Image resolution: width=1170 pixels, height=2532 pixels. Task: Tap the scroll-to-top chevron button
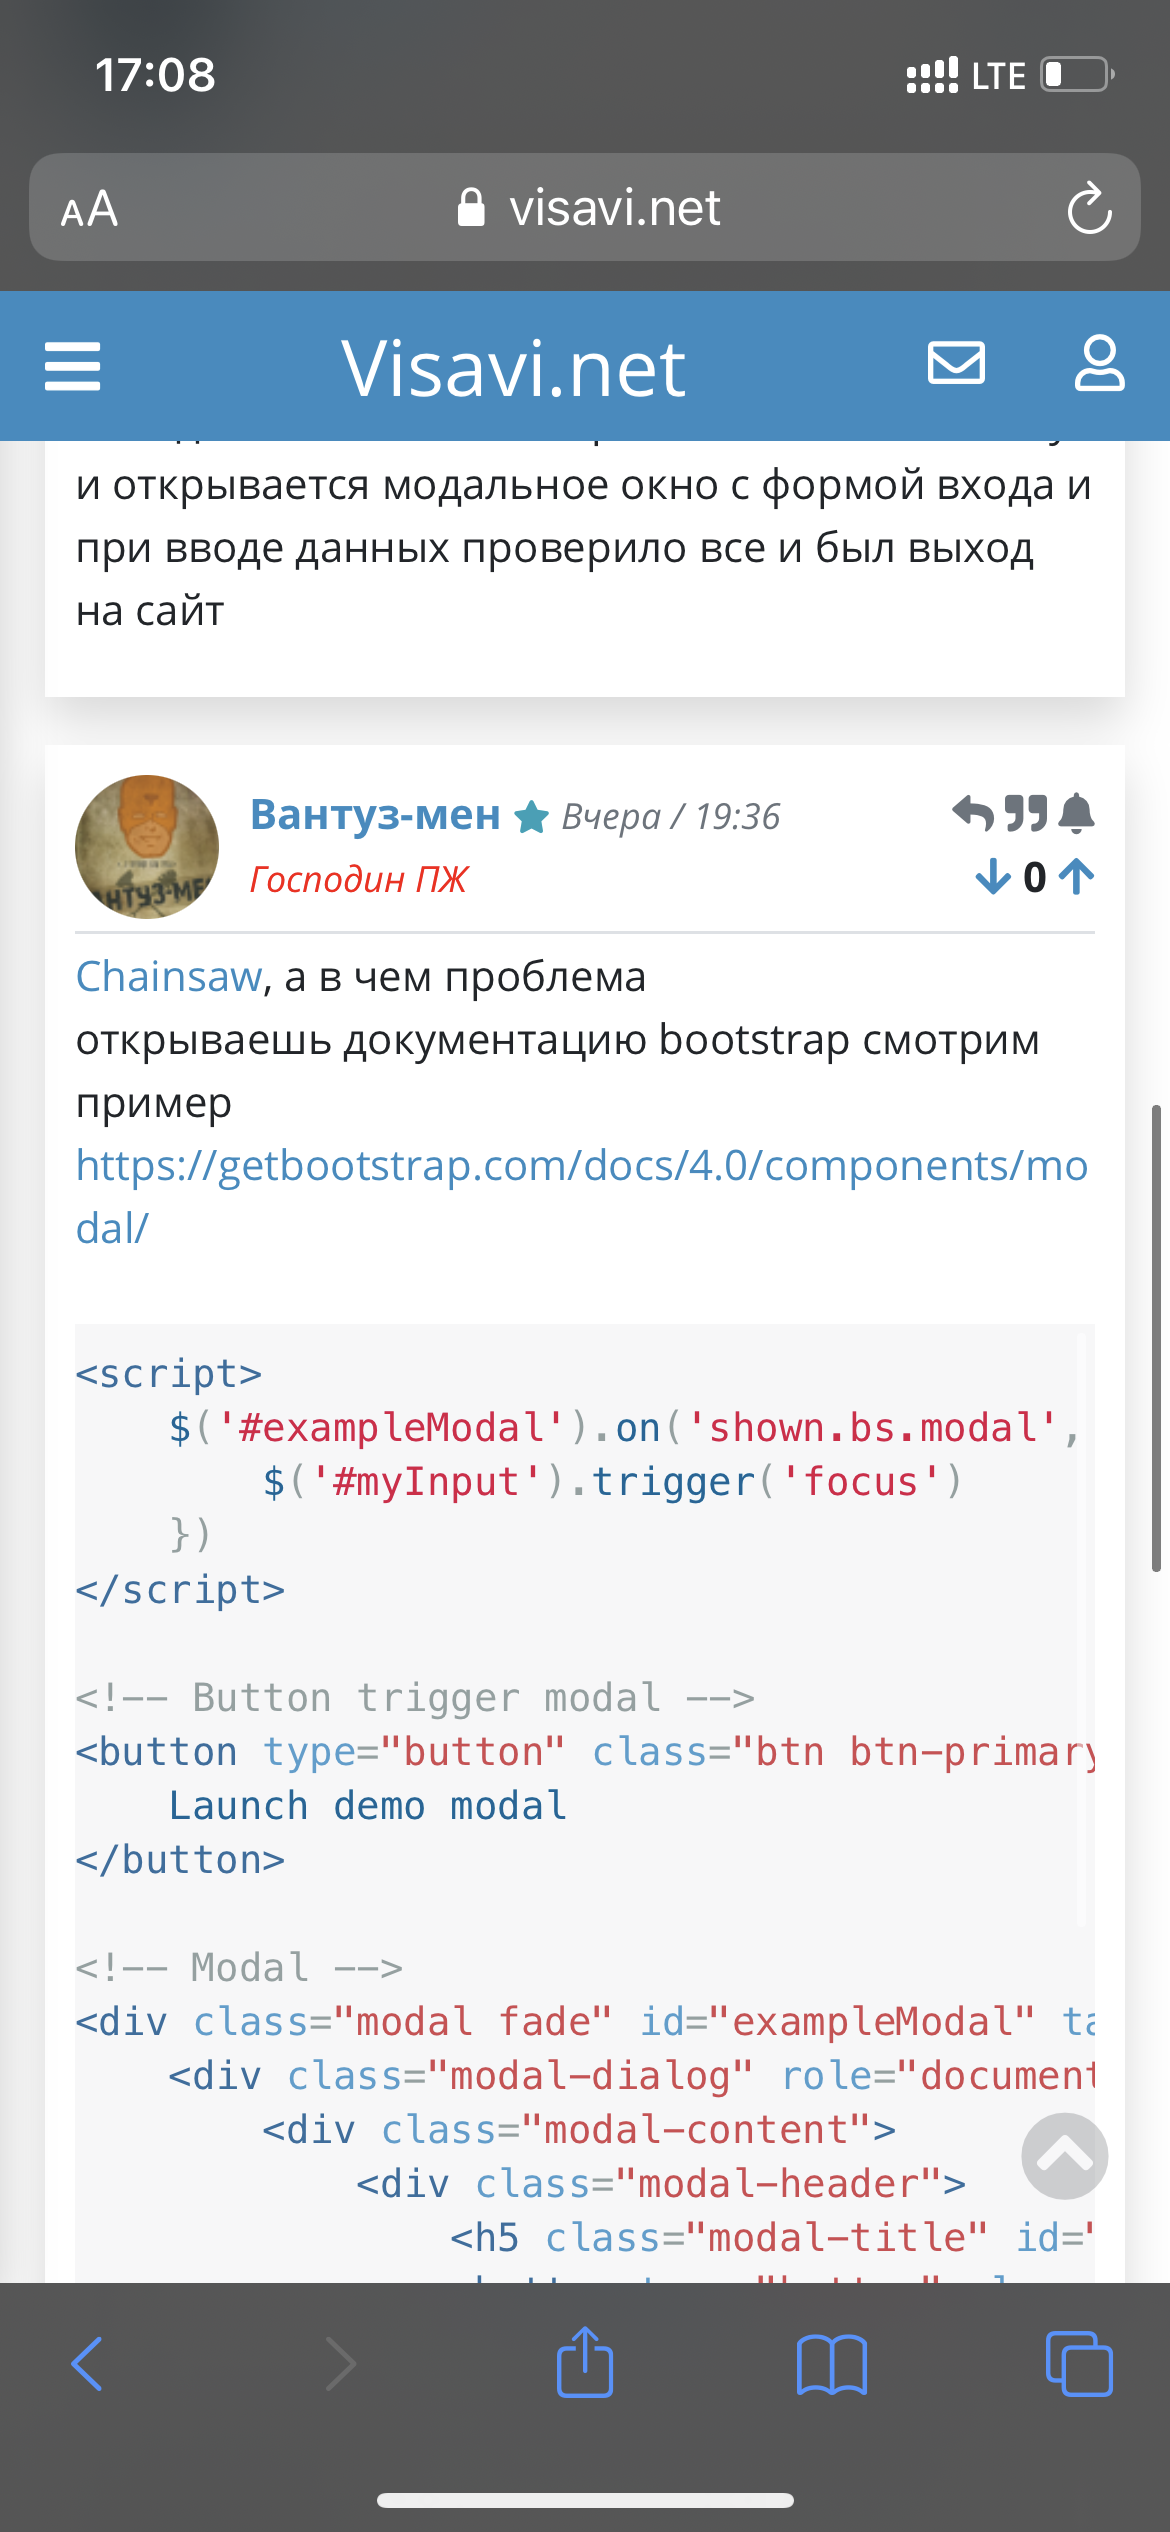pyautogui.click(x=1064, y=2156)
